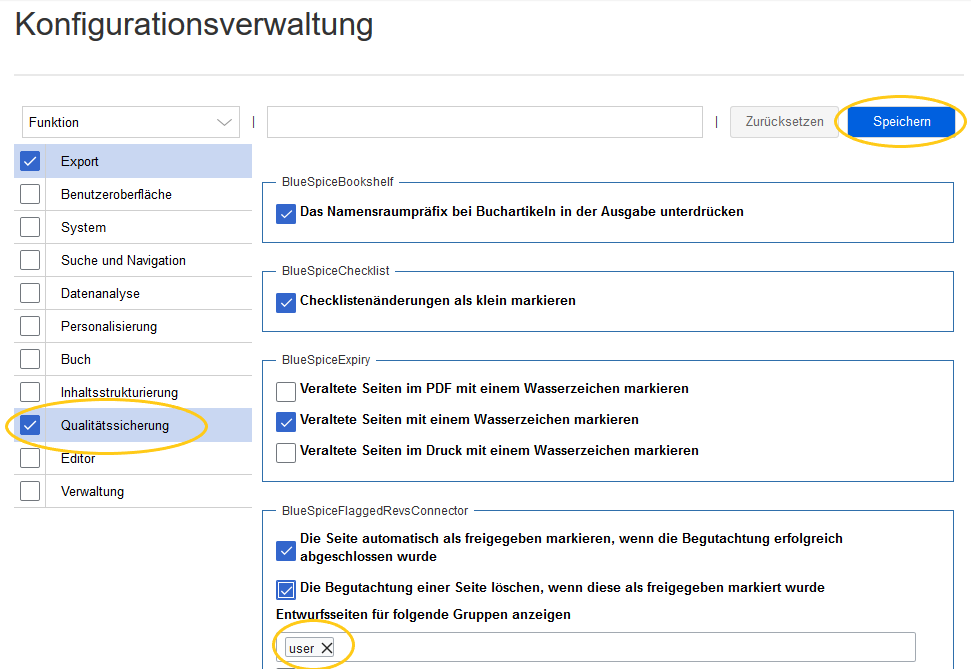971x669 pixels.
Task: Click the BlueSpiceFlaggedRevsConnector section legend
Action: tap(375, 510)
